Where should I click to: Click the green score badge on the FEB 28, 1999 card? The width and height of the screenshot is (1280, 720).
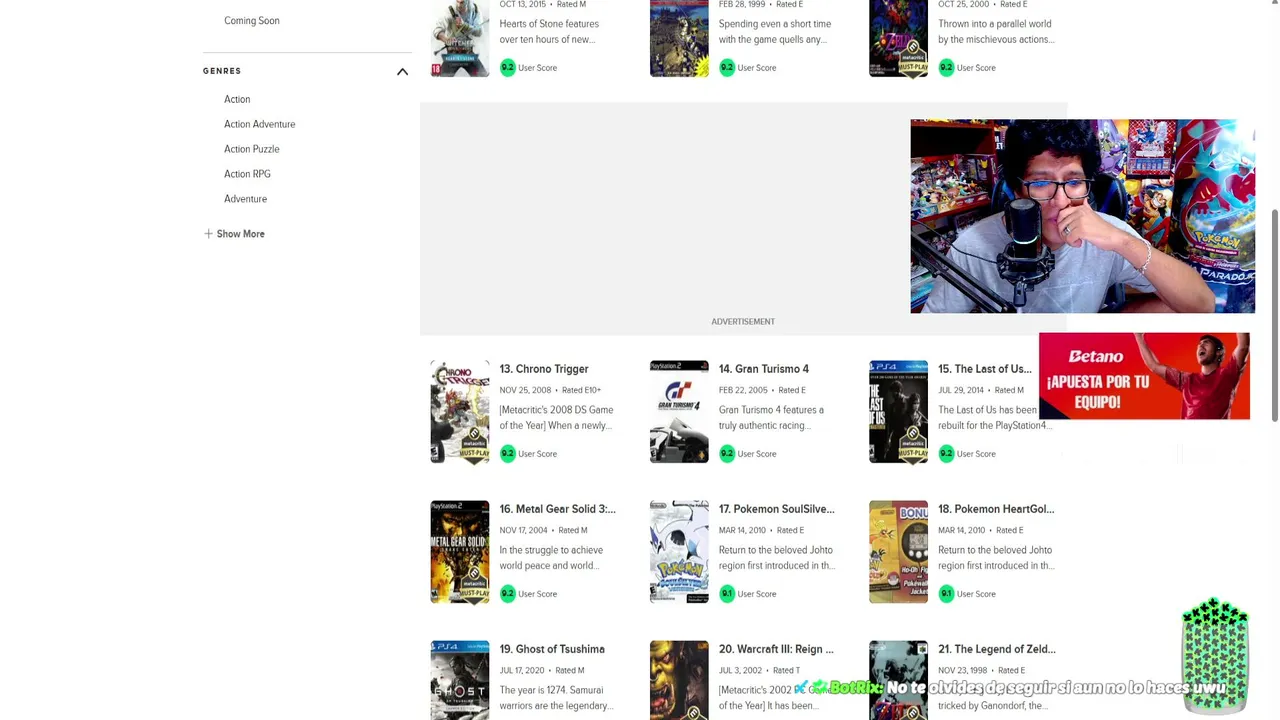727,68
